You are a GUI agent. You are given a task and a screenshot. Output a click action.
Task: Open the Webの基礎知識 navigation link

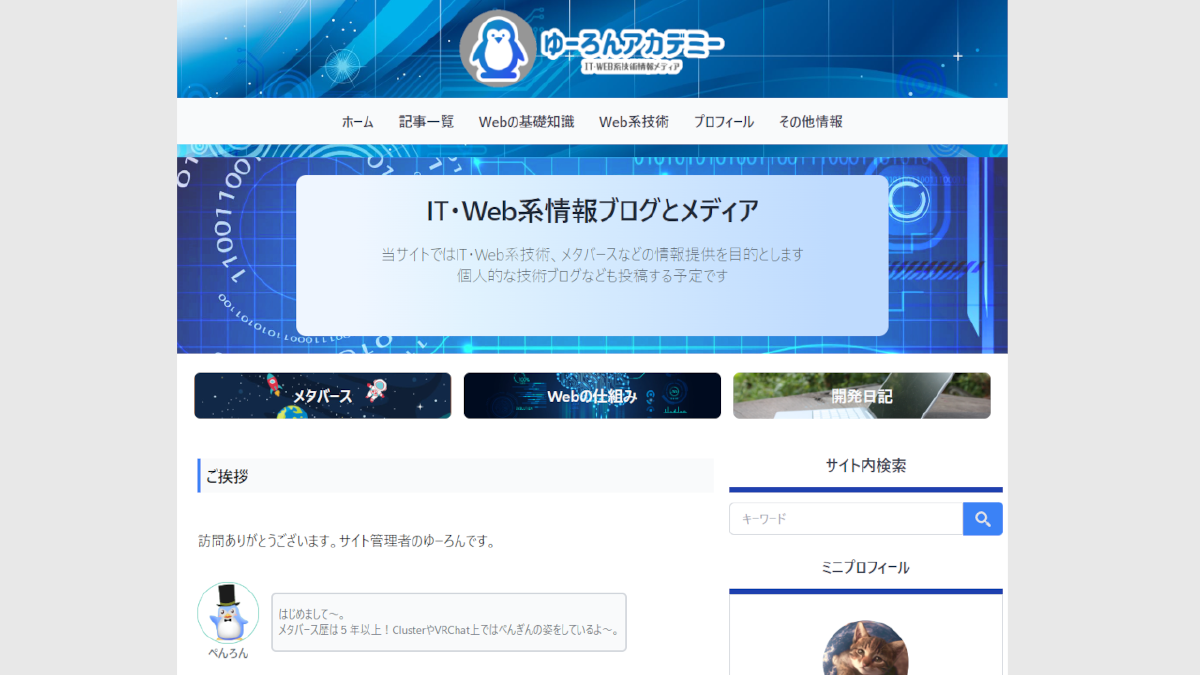[x=527, y=121]
